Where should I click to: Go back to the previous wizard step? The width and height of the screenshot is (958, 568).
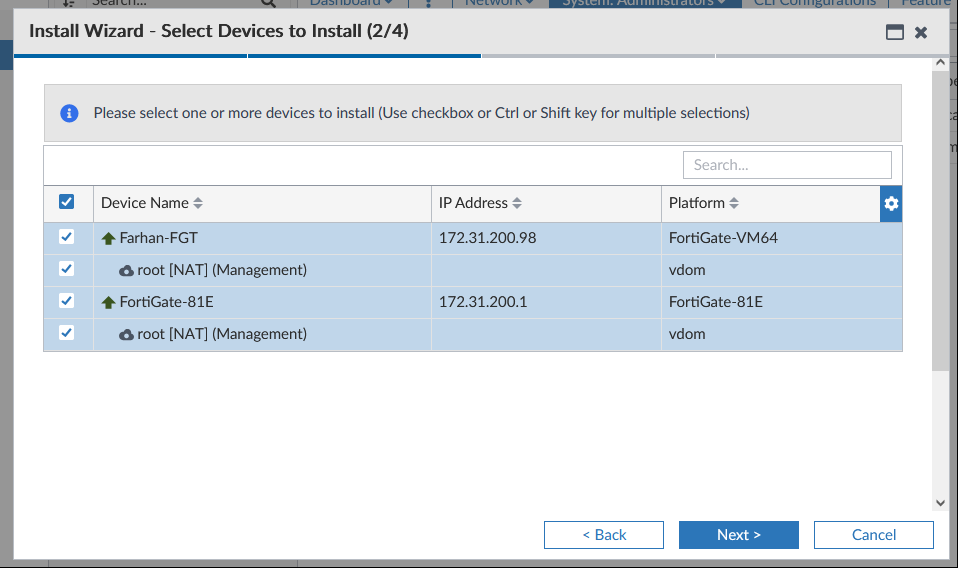(x=604, y=535)
